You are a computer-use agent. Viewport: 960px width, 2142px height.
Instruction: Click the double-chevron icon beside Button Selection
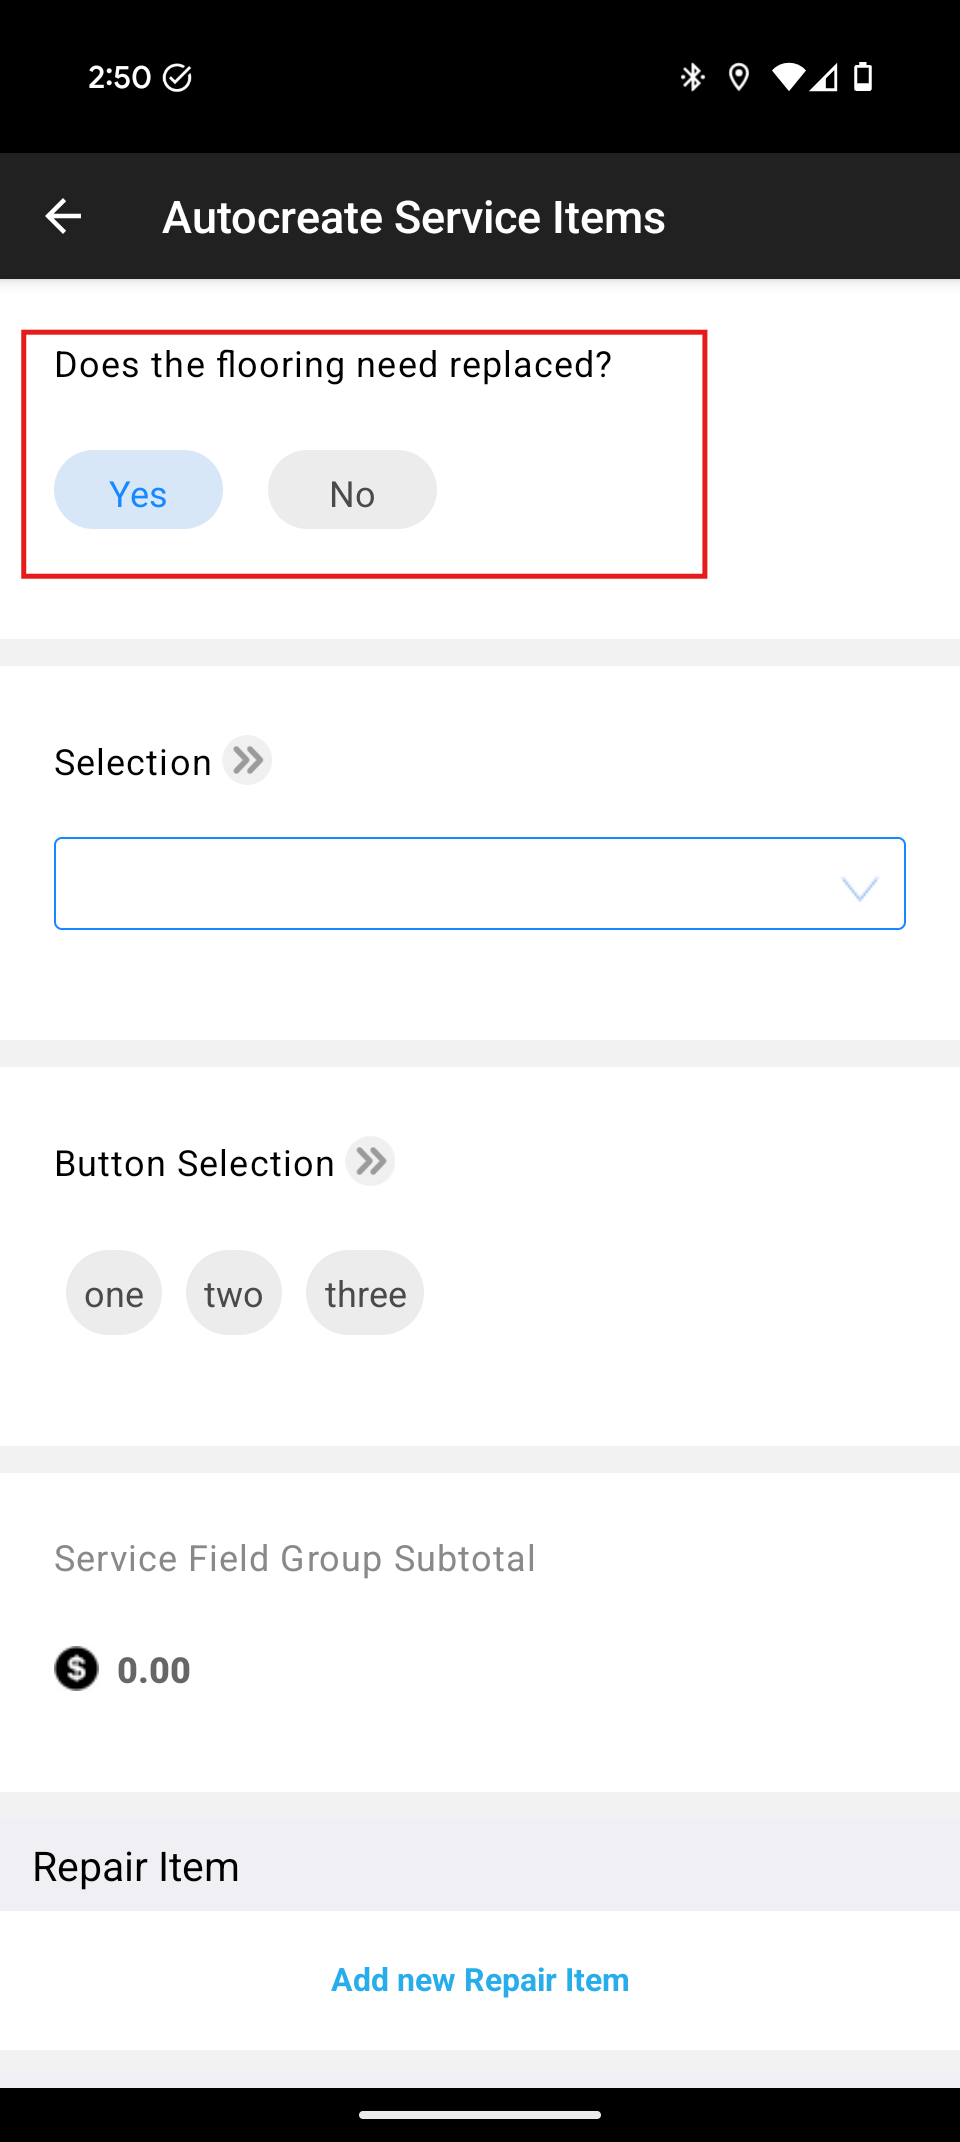(x=370, y=1162)
